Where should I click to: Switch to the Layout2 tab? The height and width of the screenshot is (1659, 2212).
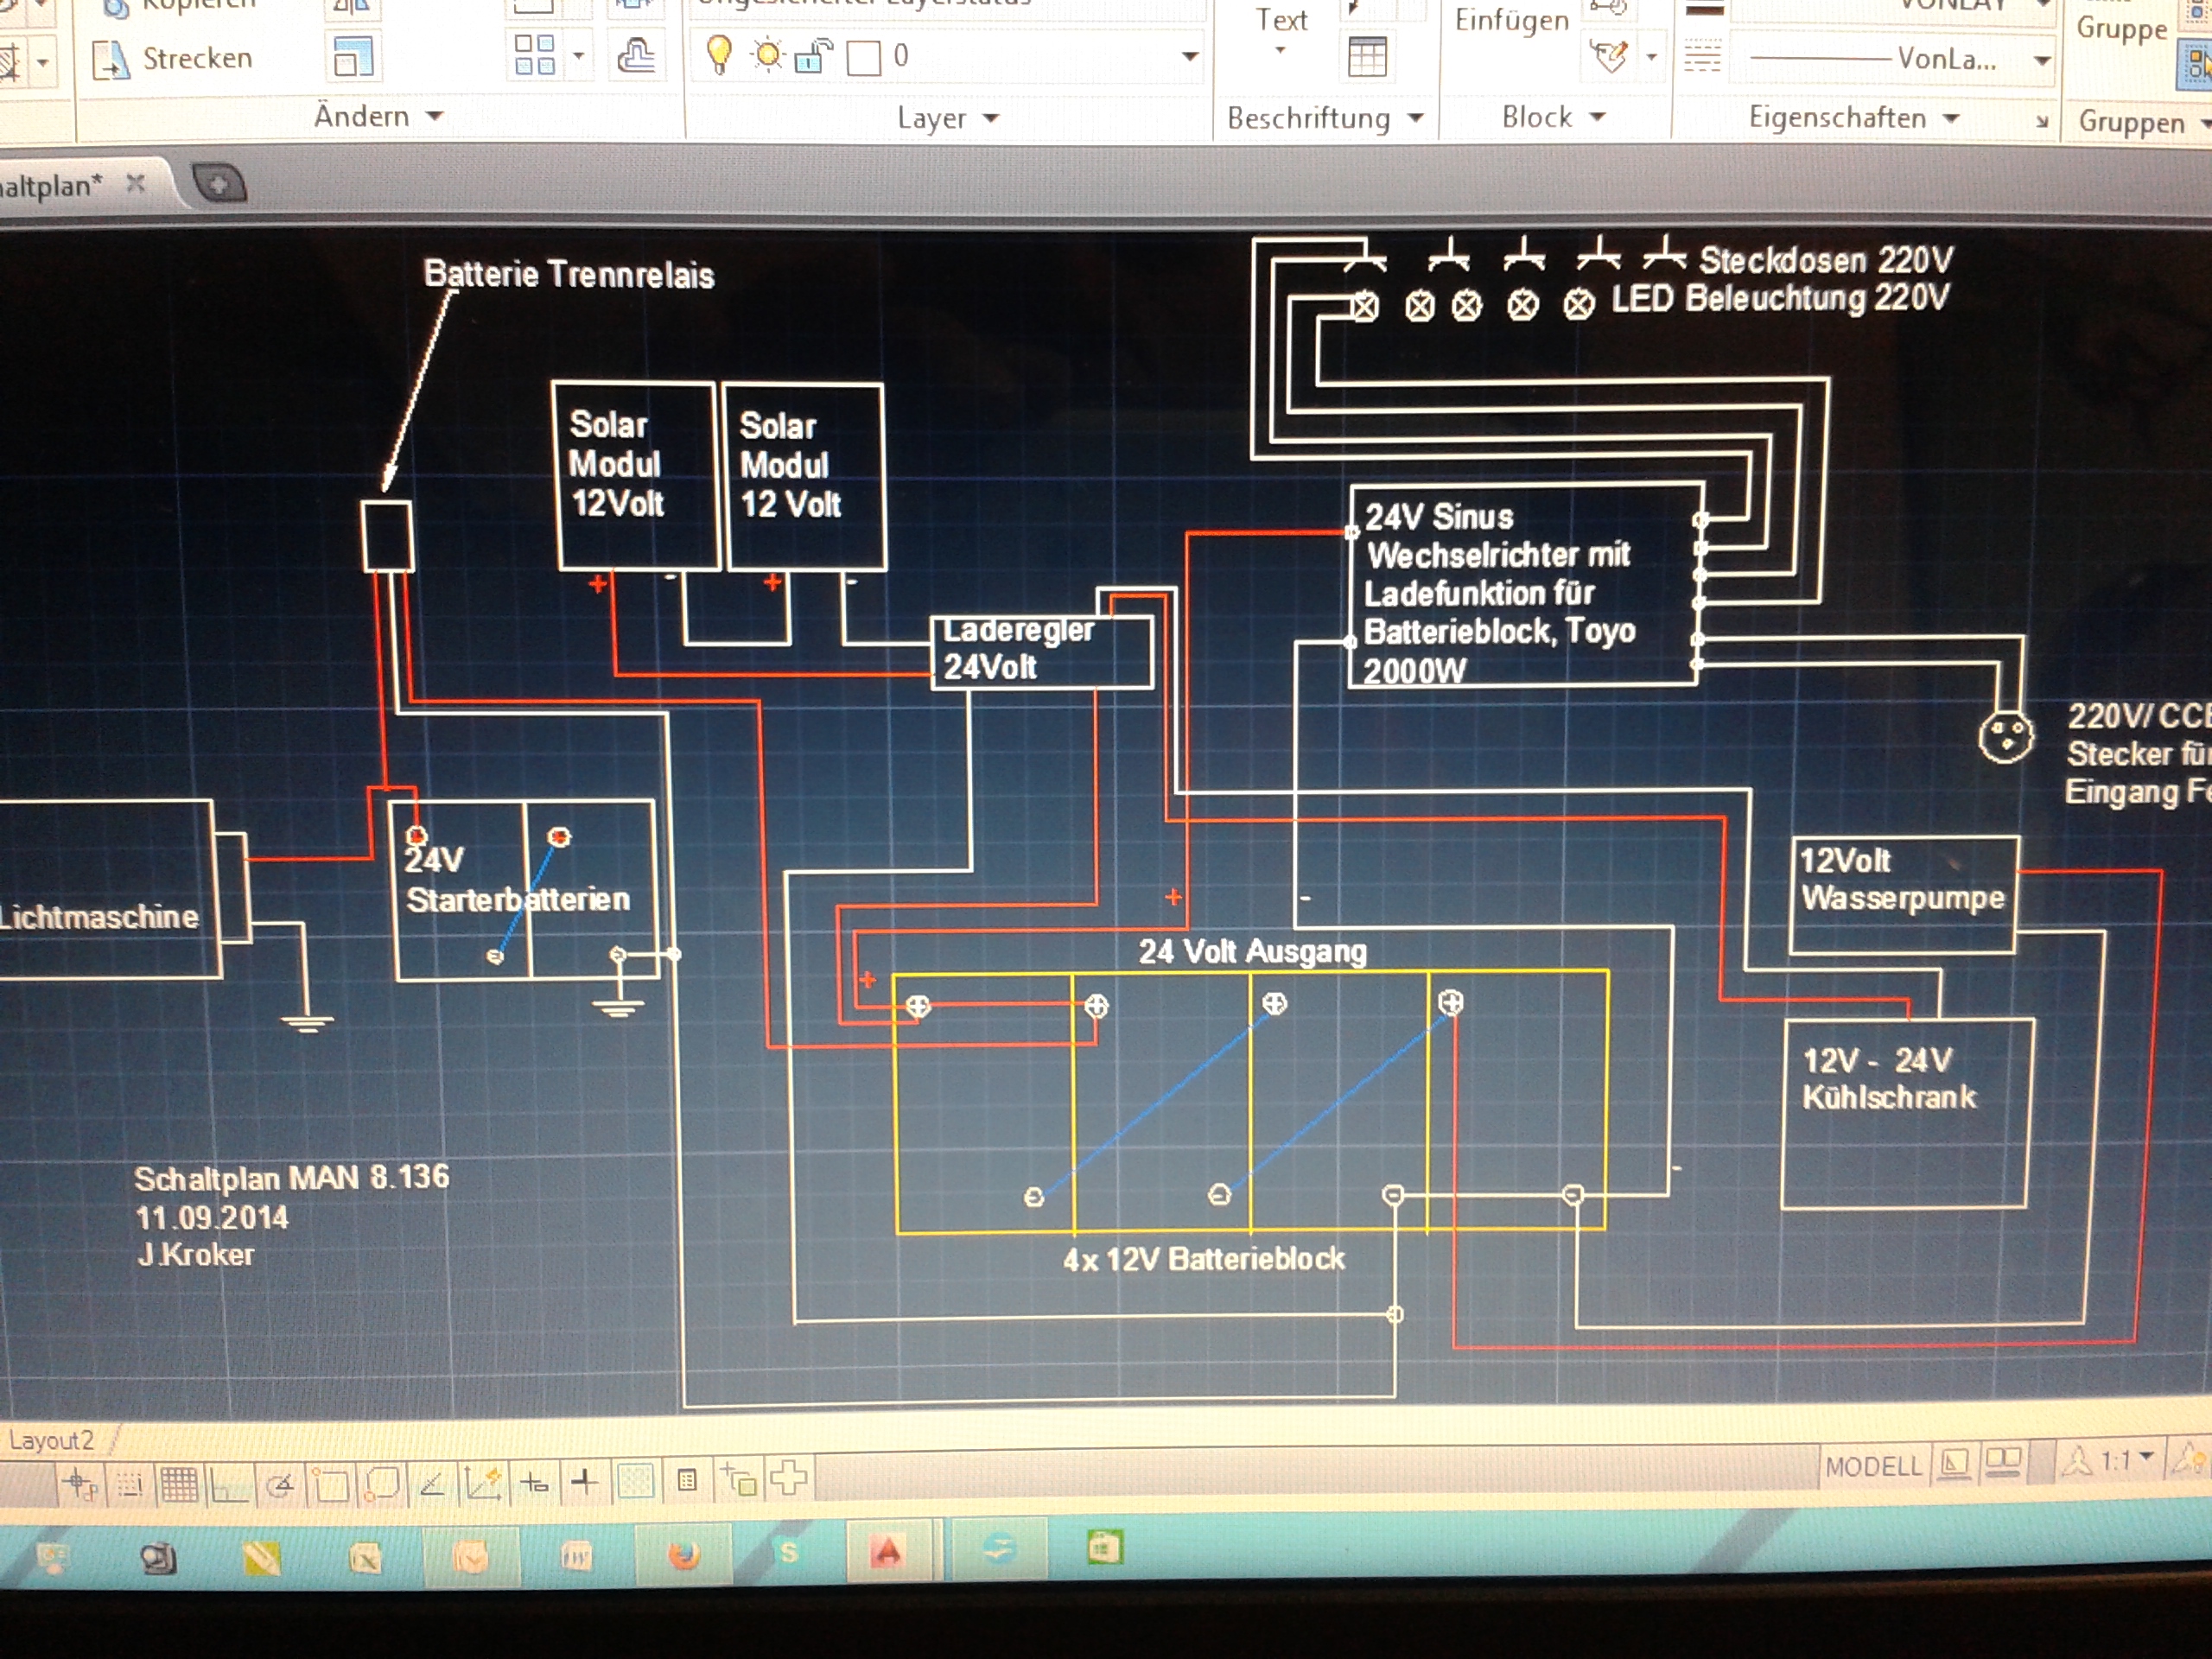50,1440
